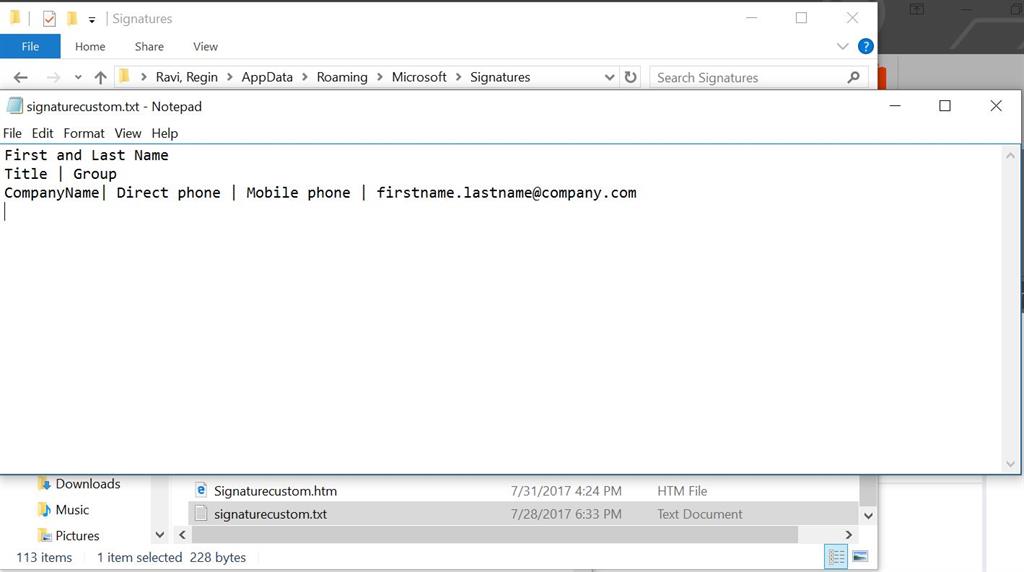Switch to Explorer's View ribbon tab
The height and width of the screenshot is (572, 1024).
click(205, 46)
